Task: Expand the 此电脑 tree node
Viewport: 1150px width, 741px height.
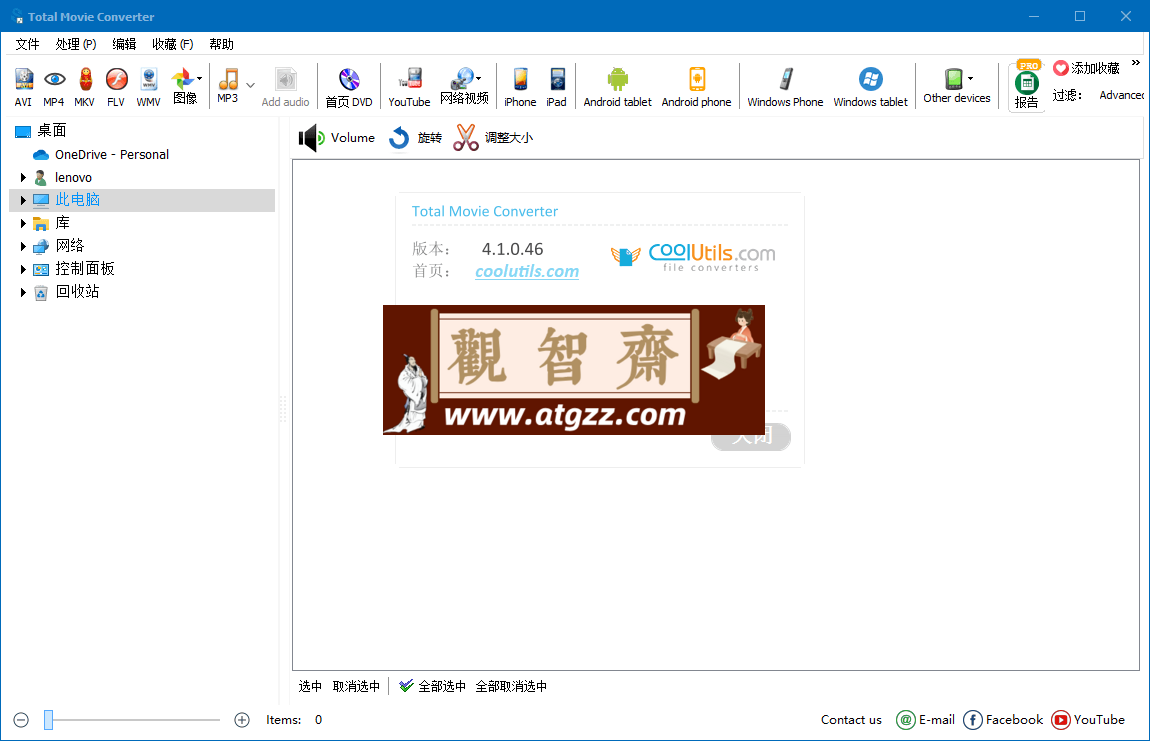Action: point(23,200)
